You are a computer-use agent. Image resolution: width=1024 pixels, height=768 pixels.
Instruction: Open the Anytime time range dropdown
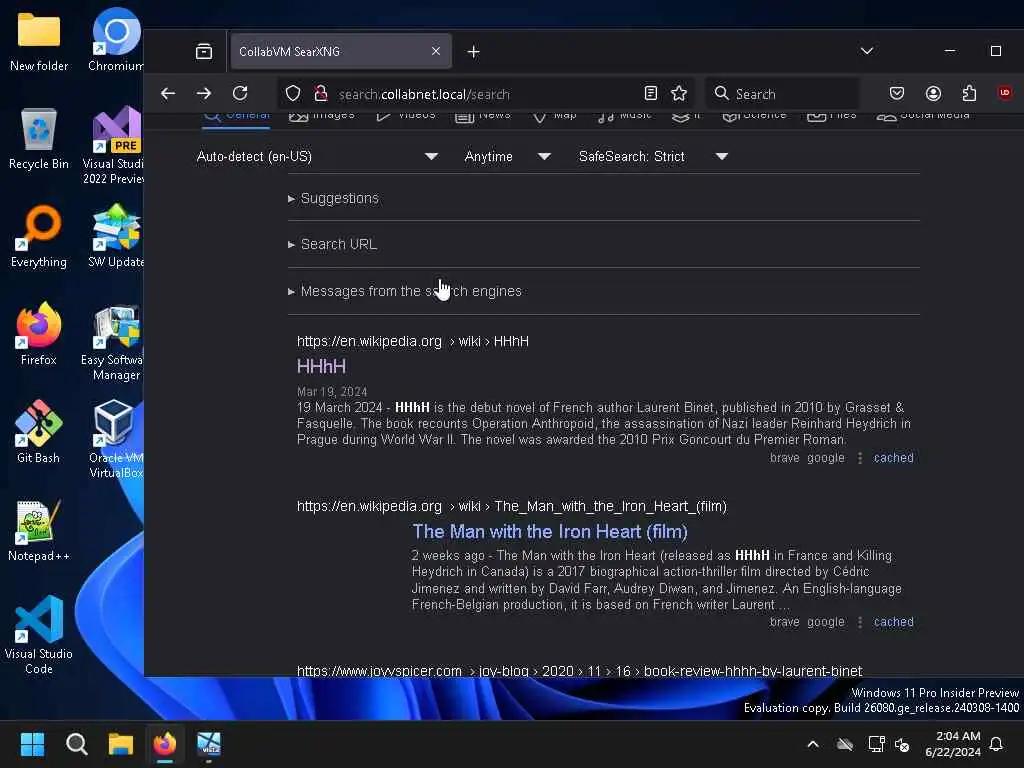click(507, 157)
